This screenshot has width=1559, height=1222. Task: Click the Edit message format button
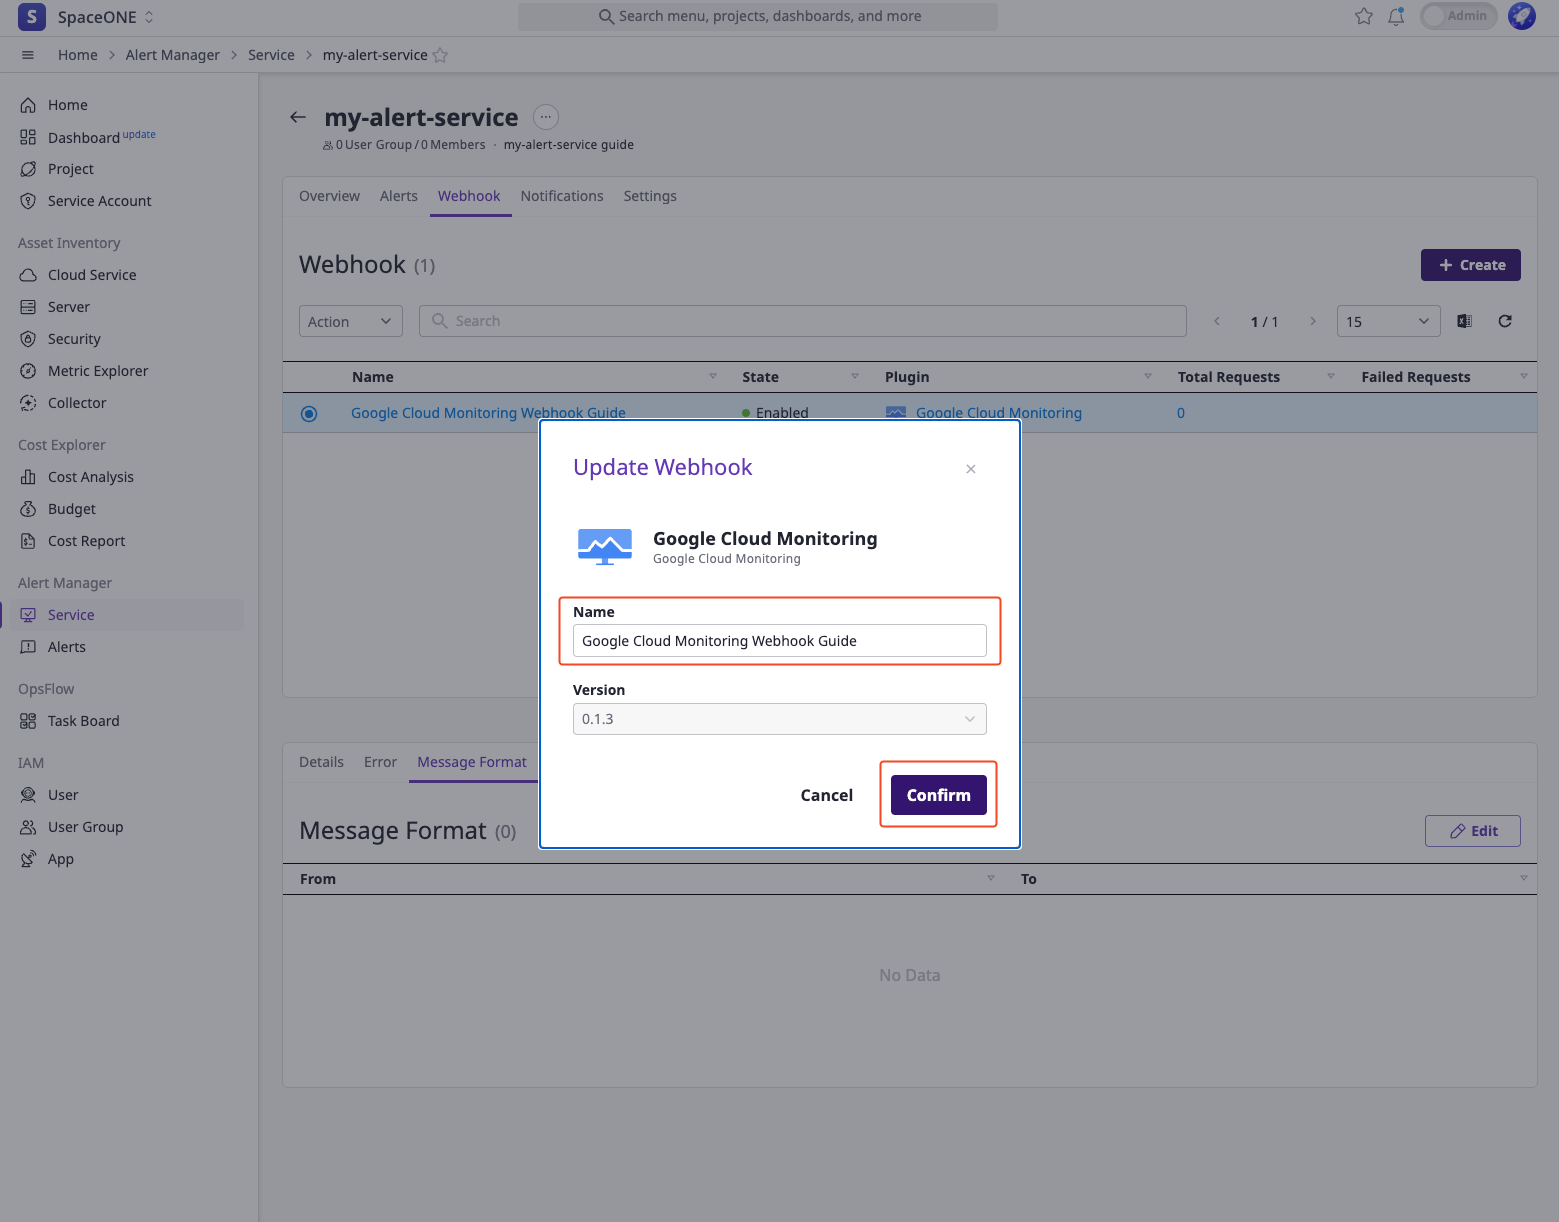(1473, 831)
